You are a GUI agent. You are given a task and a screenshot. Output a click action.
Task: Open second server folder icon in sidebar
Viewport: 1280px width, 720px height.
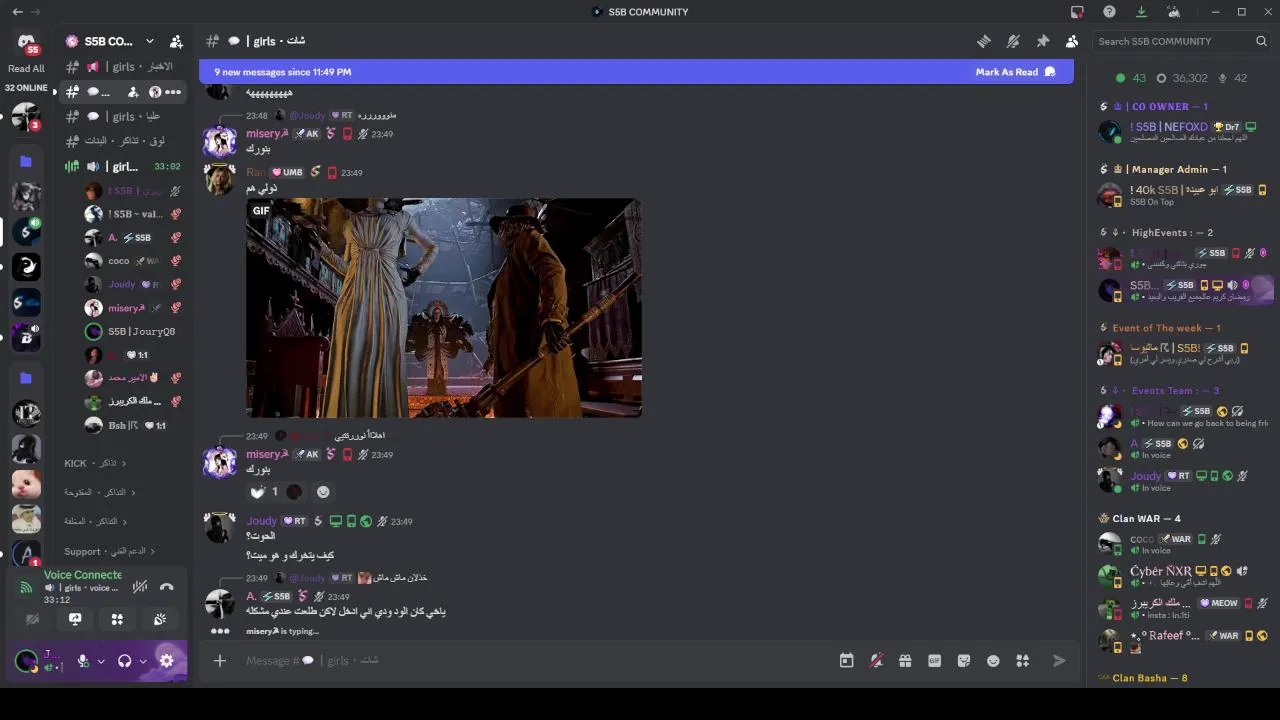tap(26, 378)
